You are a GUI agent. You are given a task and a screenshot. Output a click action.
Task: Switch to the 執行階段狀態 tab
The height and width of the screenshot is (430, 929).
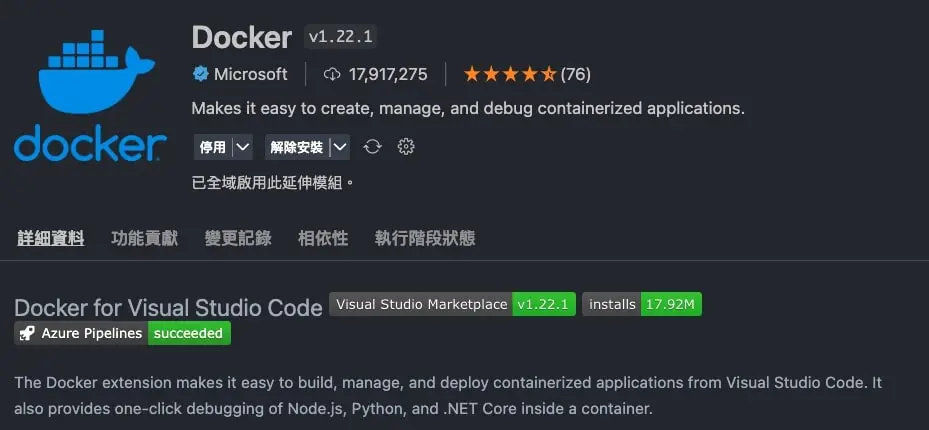point(424,238)
